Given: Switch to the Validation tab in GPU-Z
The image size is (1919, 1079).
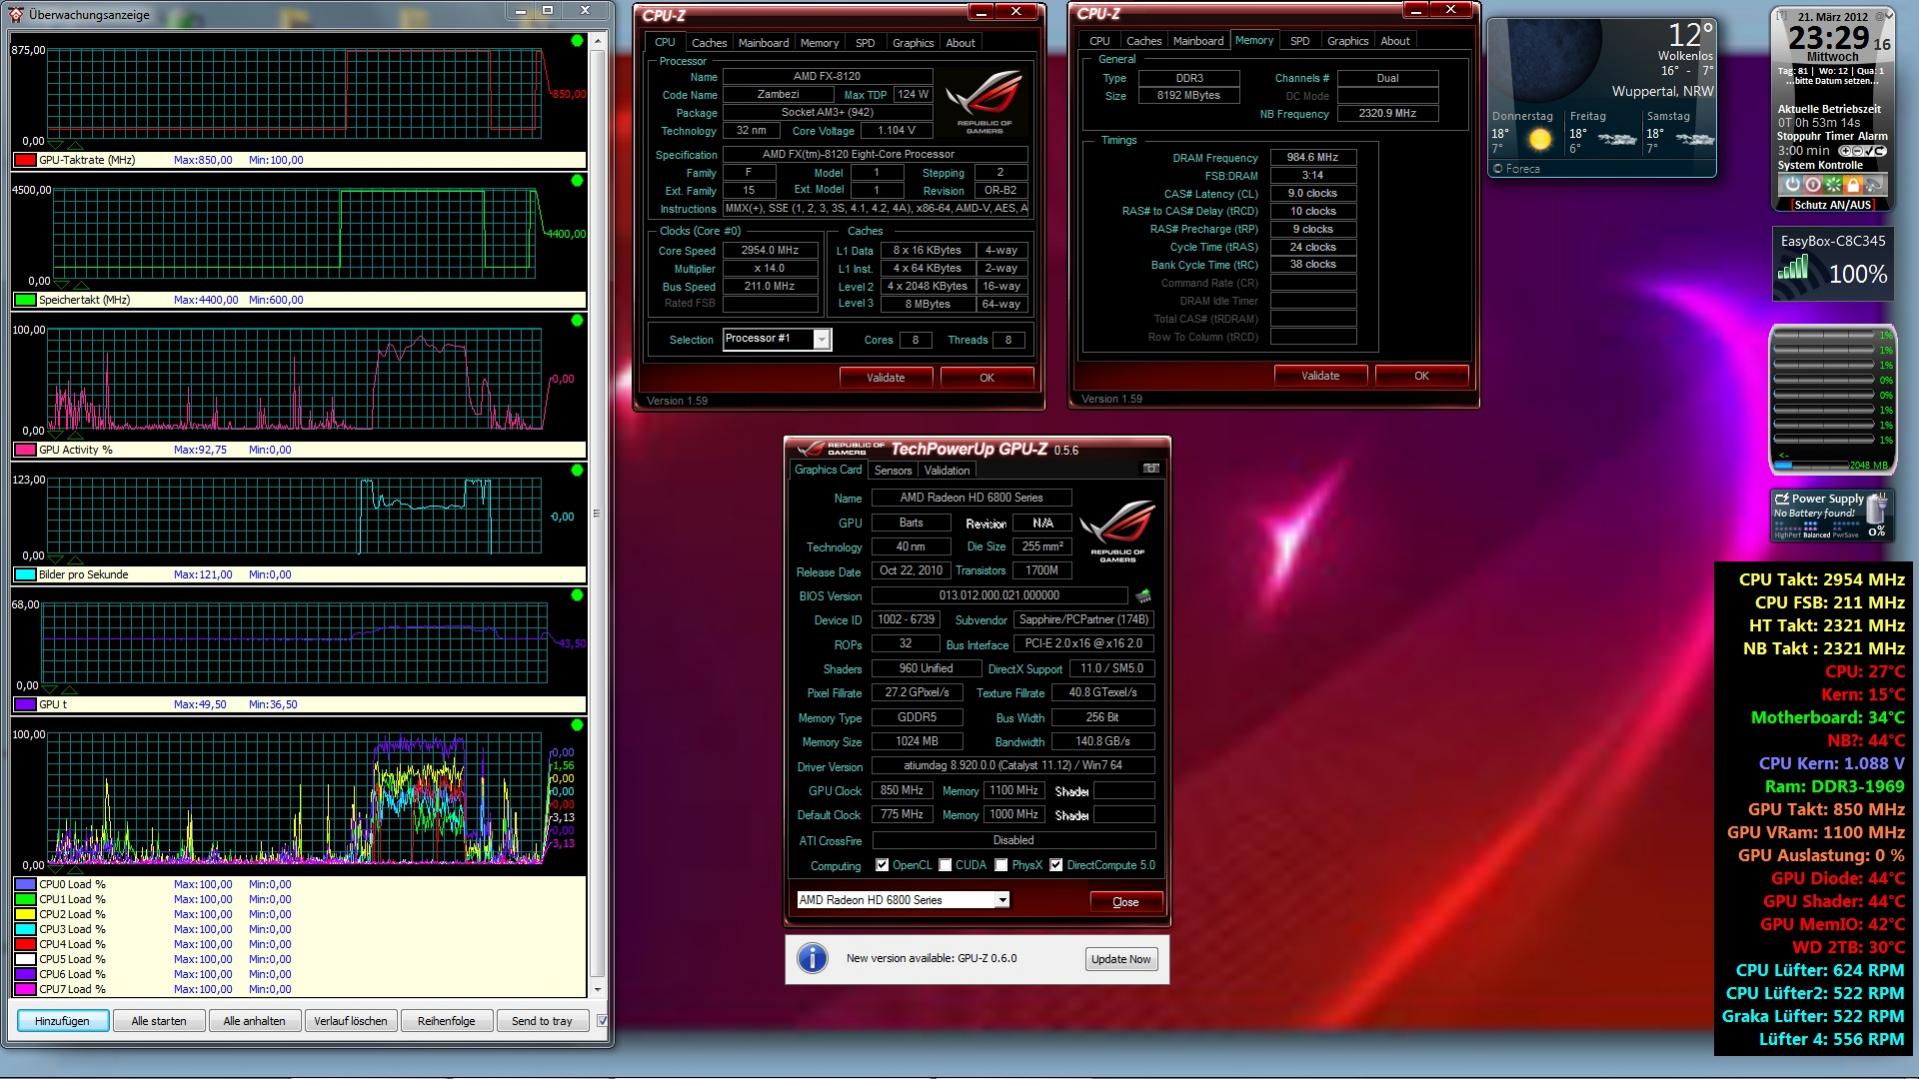Looking at the screenshot, I should [946, 471].
